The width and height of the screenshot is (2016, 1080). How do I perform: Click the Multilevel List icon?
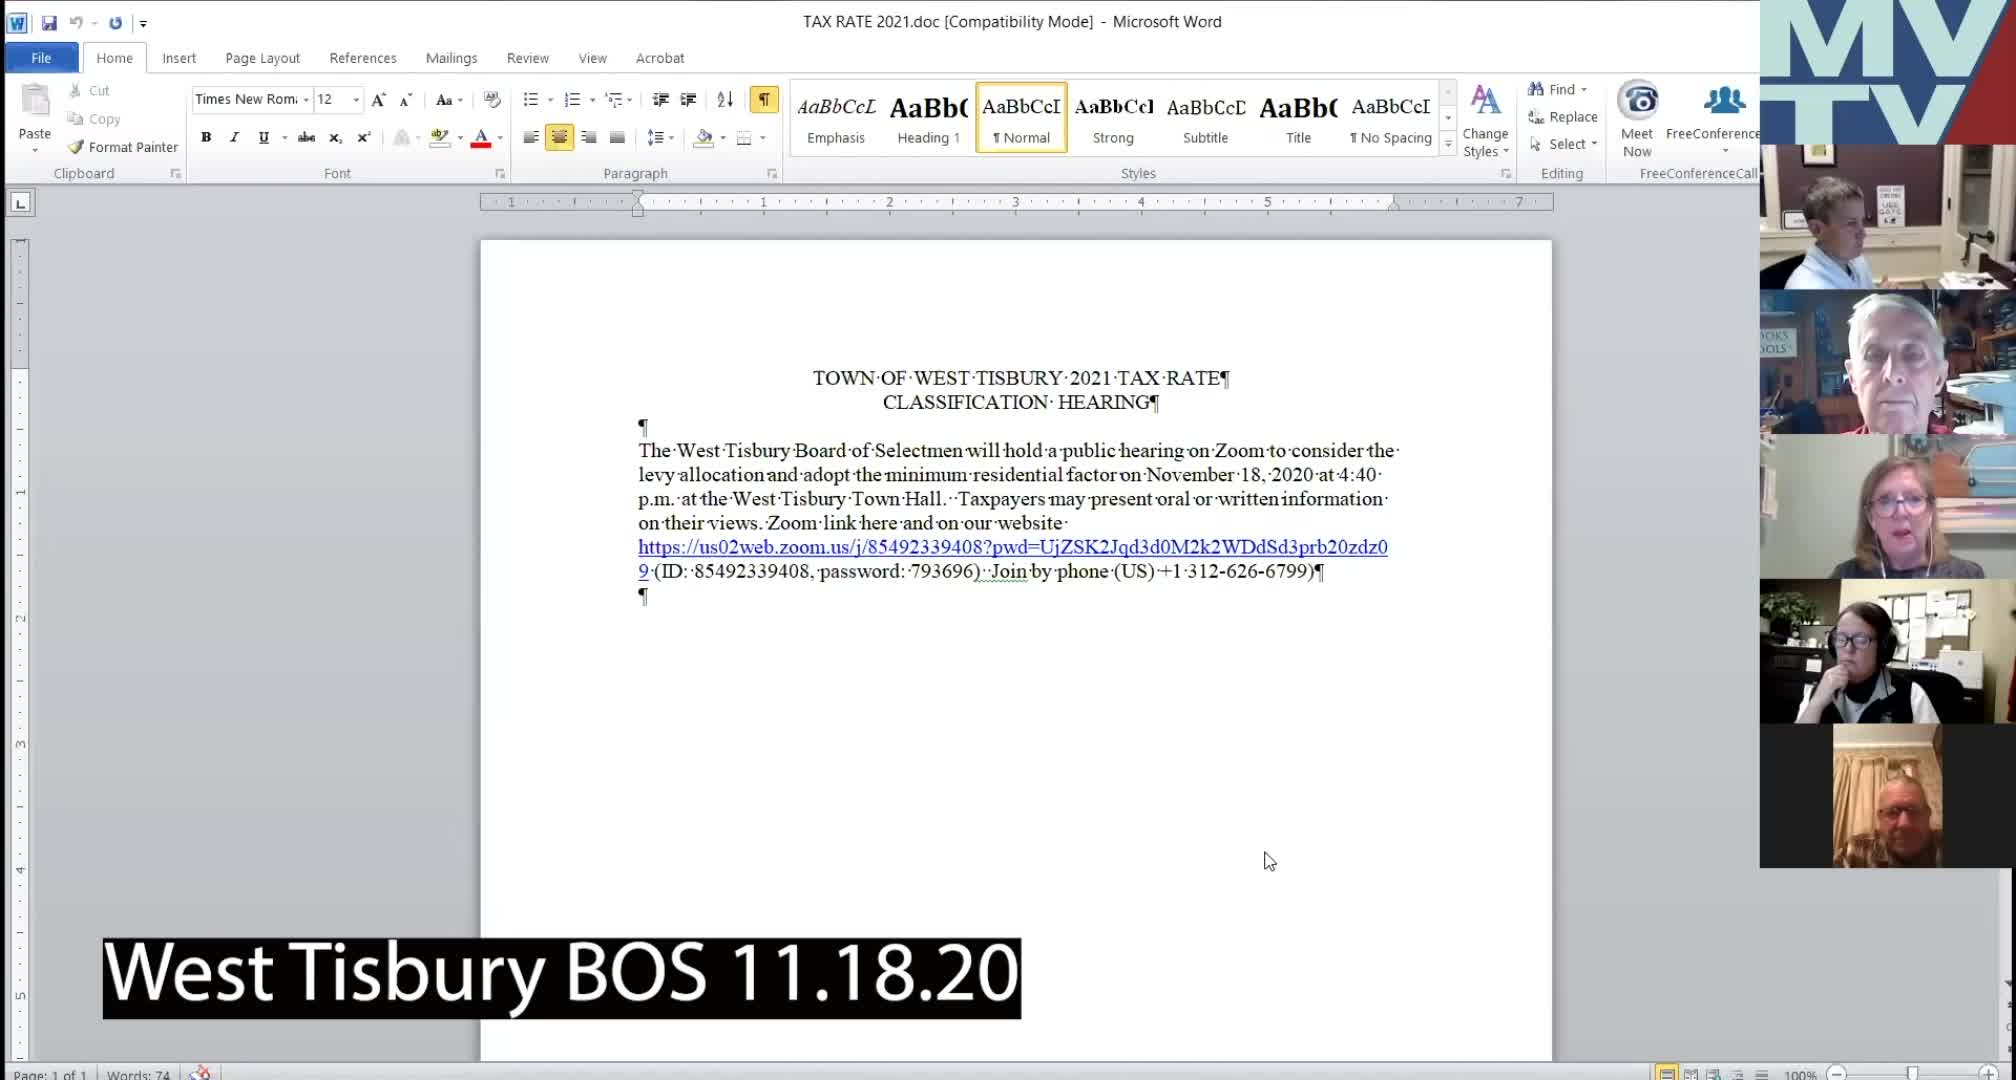click(x=614, y=99)
